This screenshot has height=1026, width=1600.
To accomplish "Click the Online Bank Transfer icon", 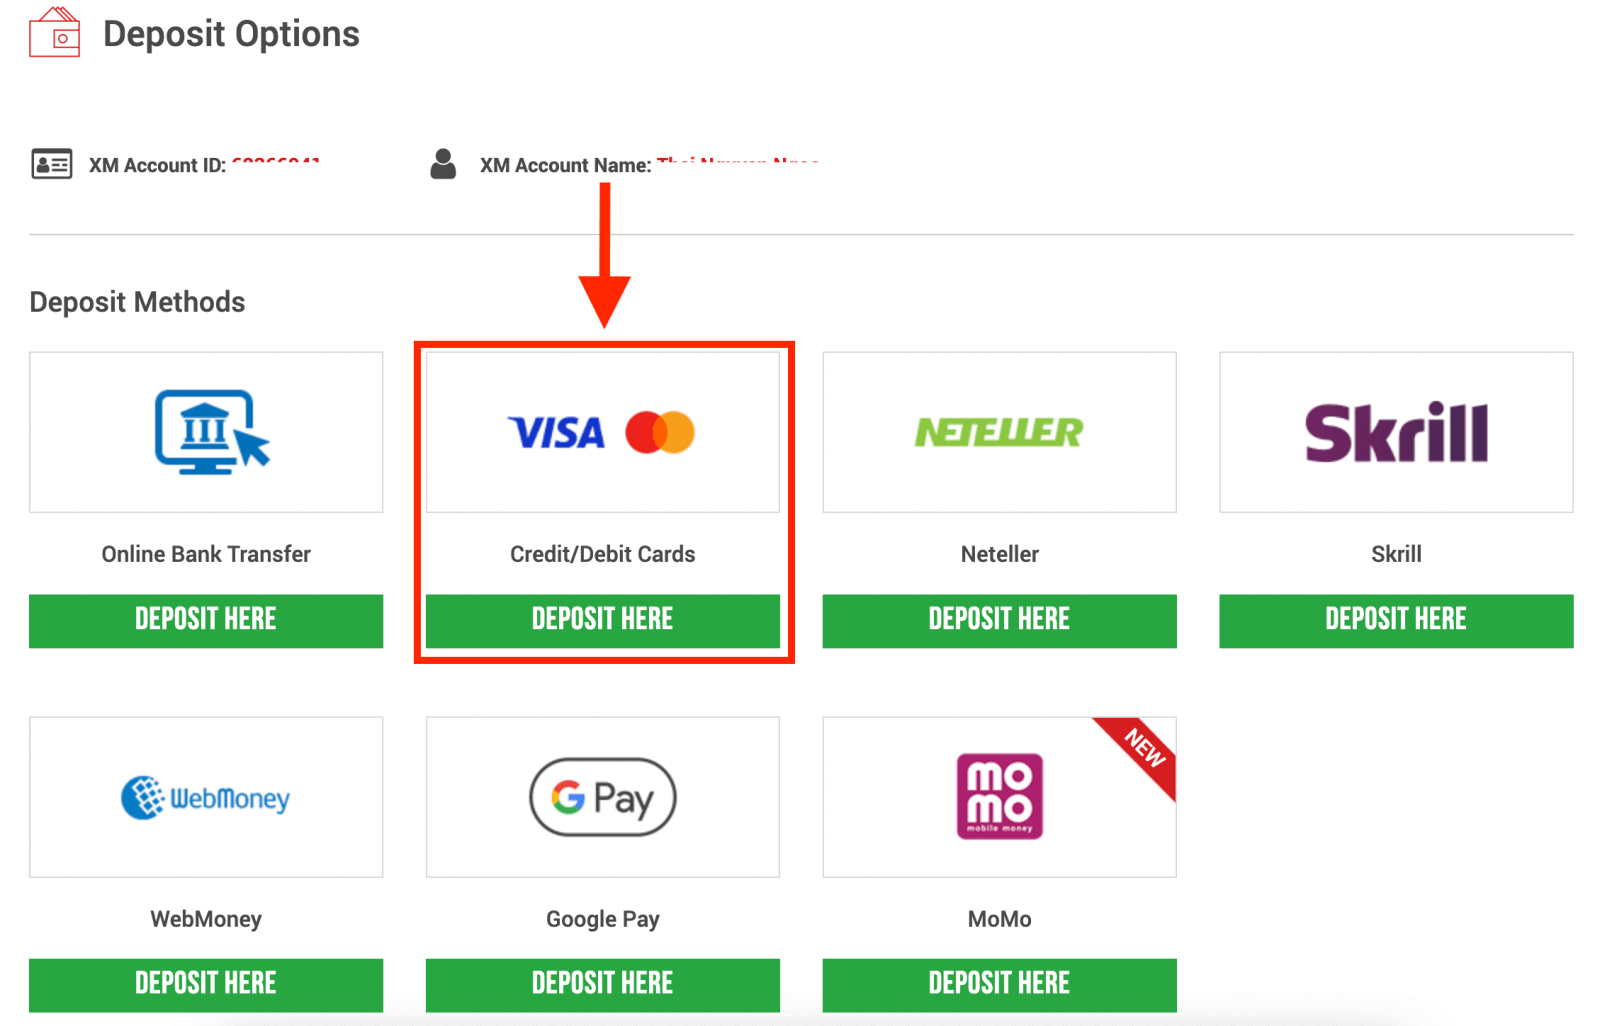I will click(x=206, y=432).
